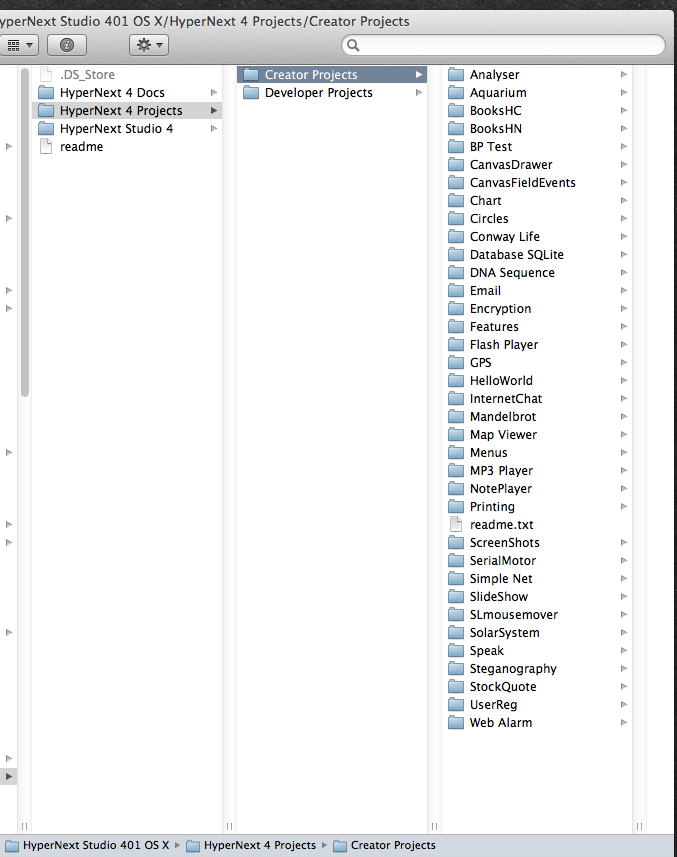Click the Aquarium folder icon
Screen dimensions: 677x857
(456, 92)
